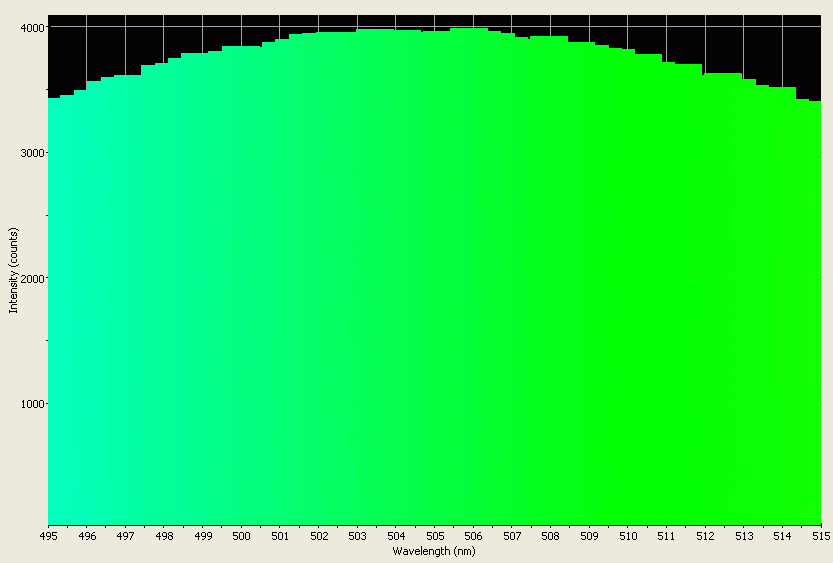The width and height of the screenshot is (833, 563).
Task: Click the "Wavelength (nm)" axis title
Action: point(433,551)
